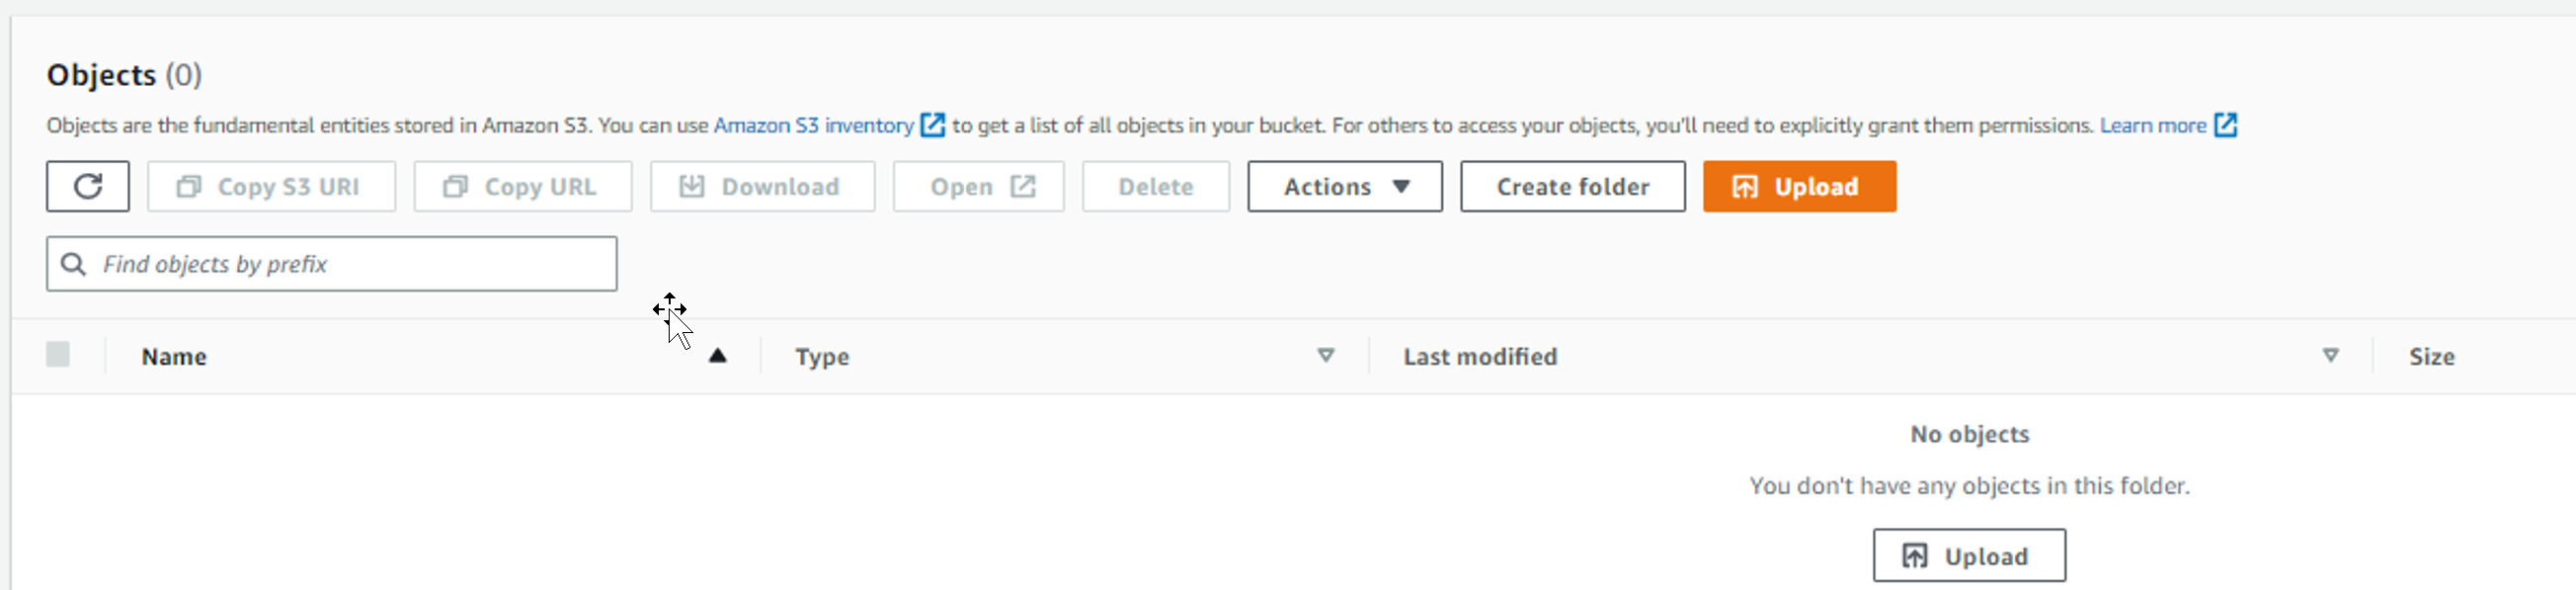Click external-link icon after Learn more

pos(2225,125)
